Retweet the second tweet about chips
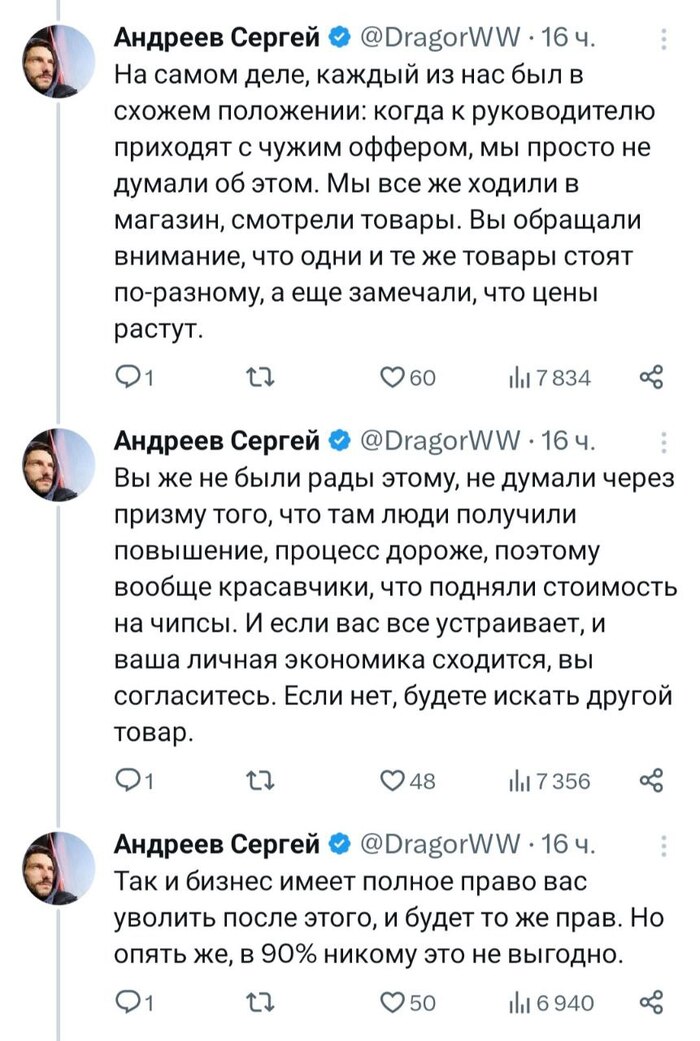The image size is (700, 1041). [259, 781]
